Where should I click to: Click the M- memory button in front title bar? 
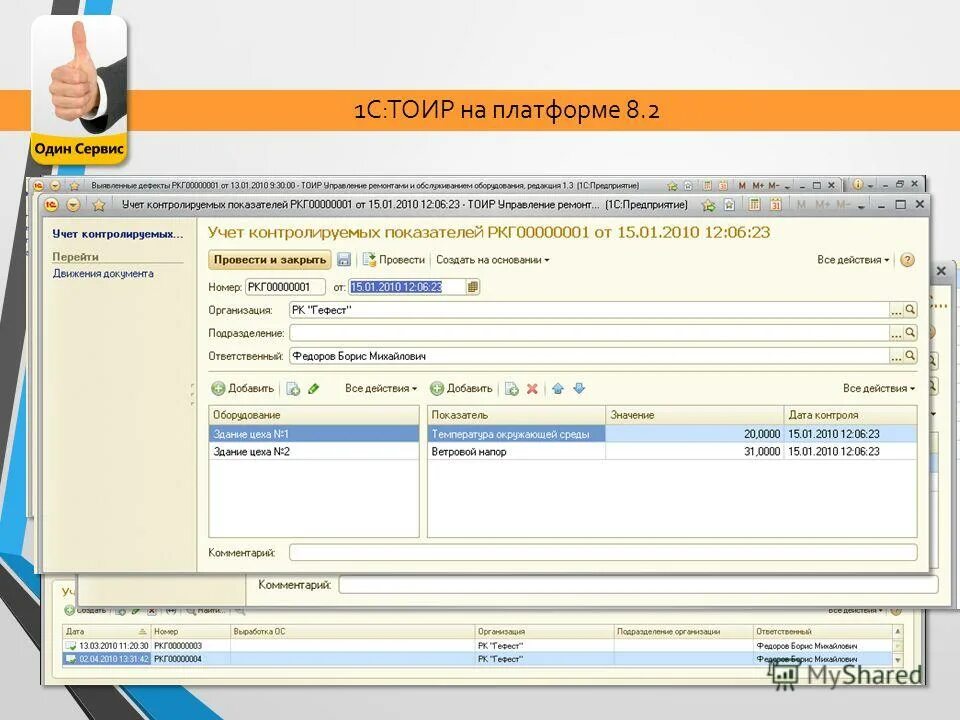(x=841, y=204)
